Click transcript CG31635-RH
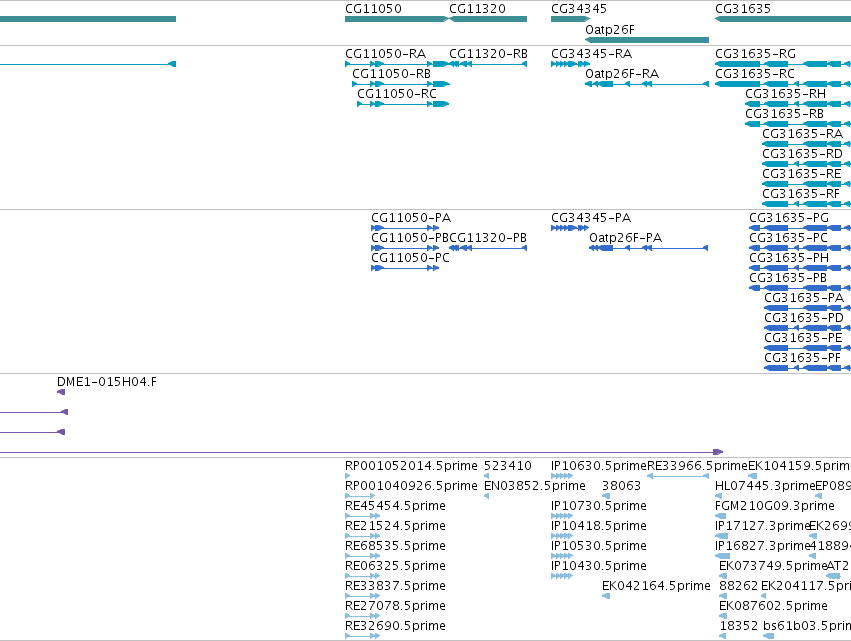 click(798, 104)
